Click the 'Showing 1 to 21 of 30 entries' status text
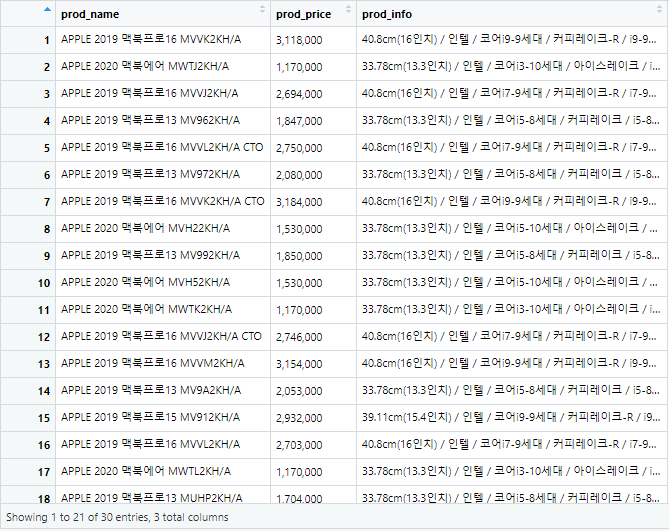The height and width of the screenshot is (531, 669). 117,517
